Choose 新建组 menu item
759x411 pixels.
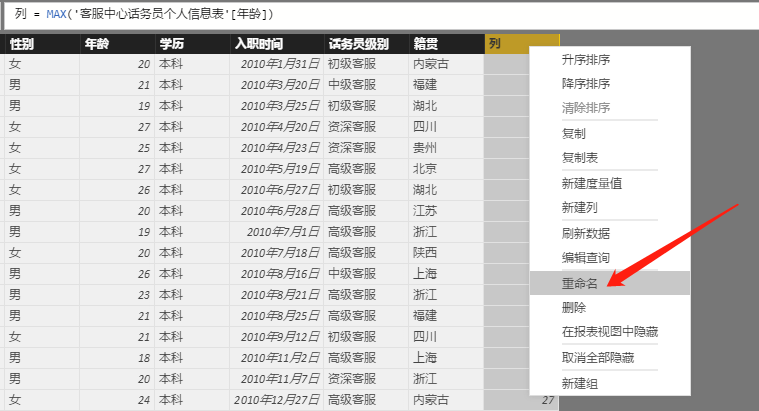pos(579,383)
